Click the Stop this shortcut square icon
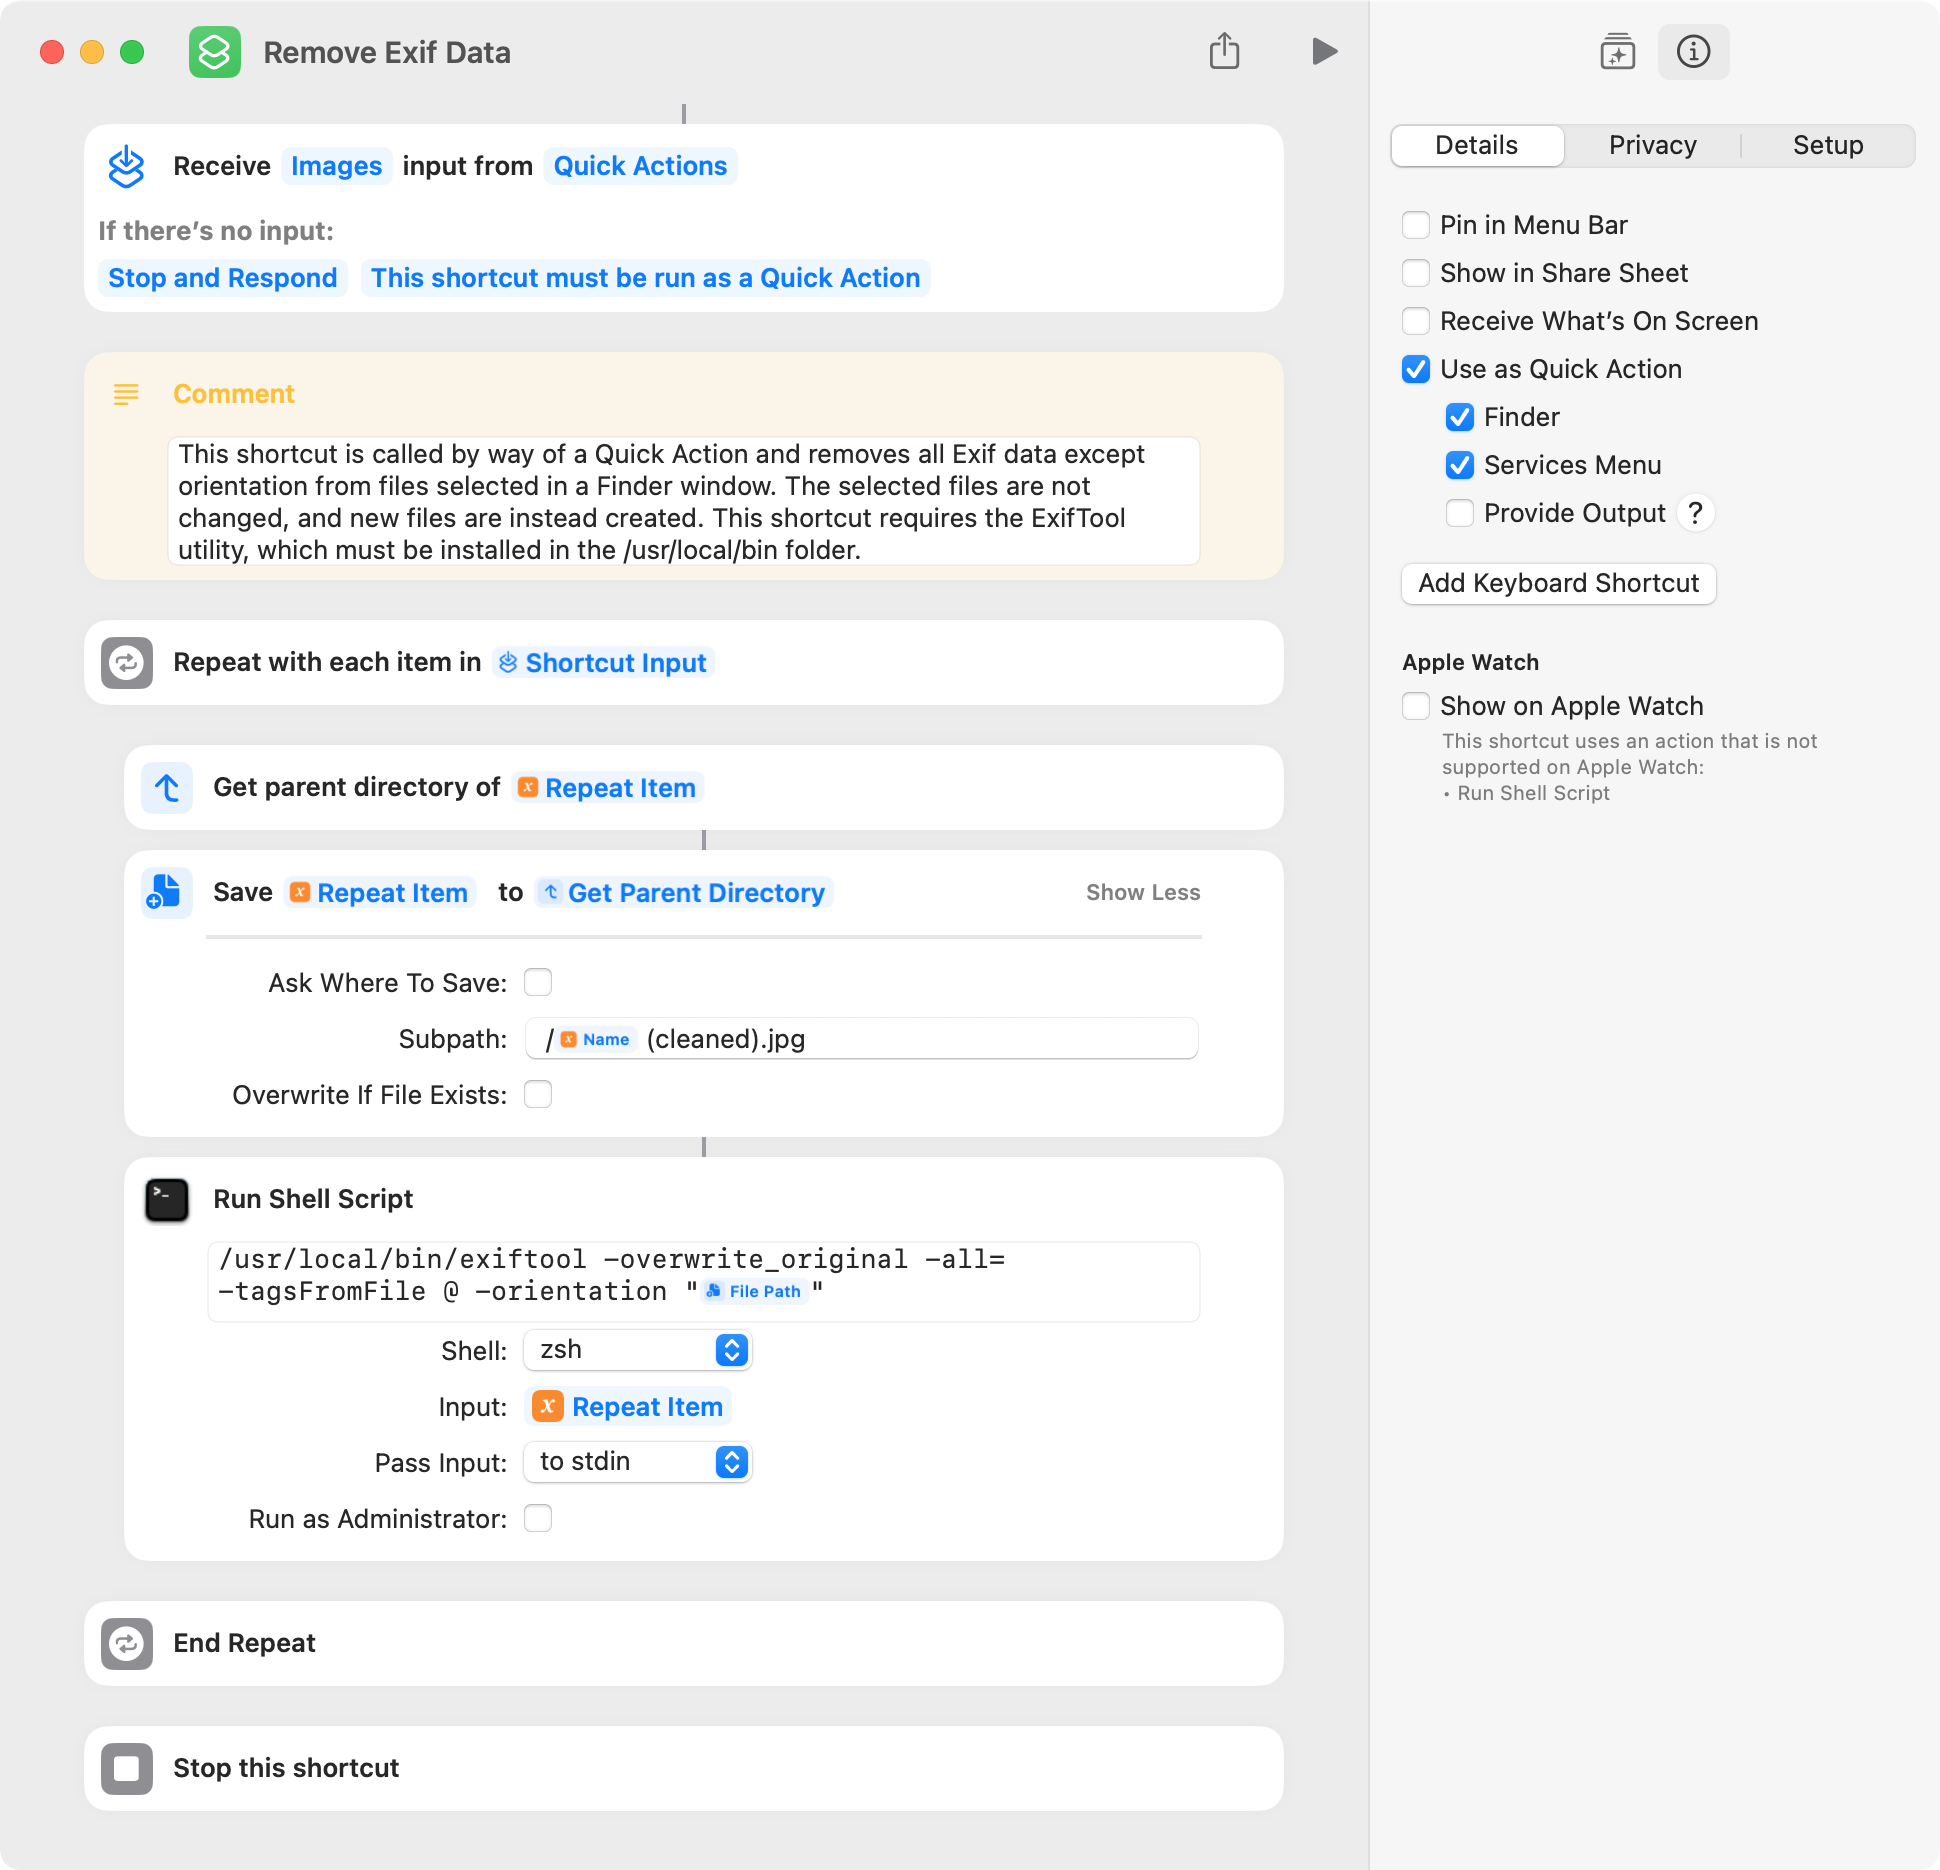 point(127,1768)
